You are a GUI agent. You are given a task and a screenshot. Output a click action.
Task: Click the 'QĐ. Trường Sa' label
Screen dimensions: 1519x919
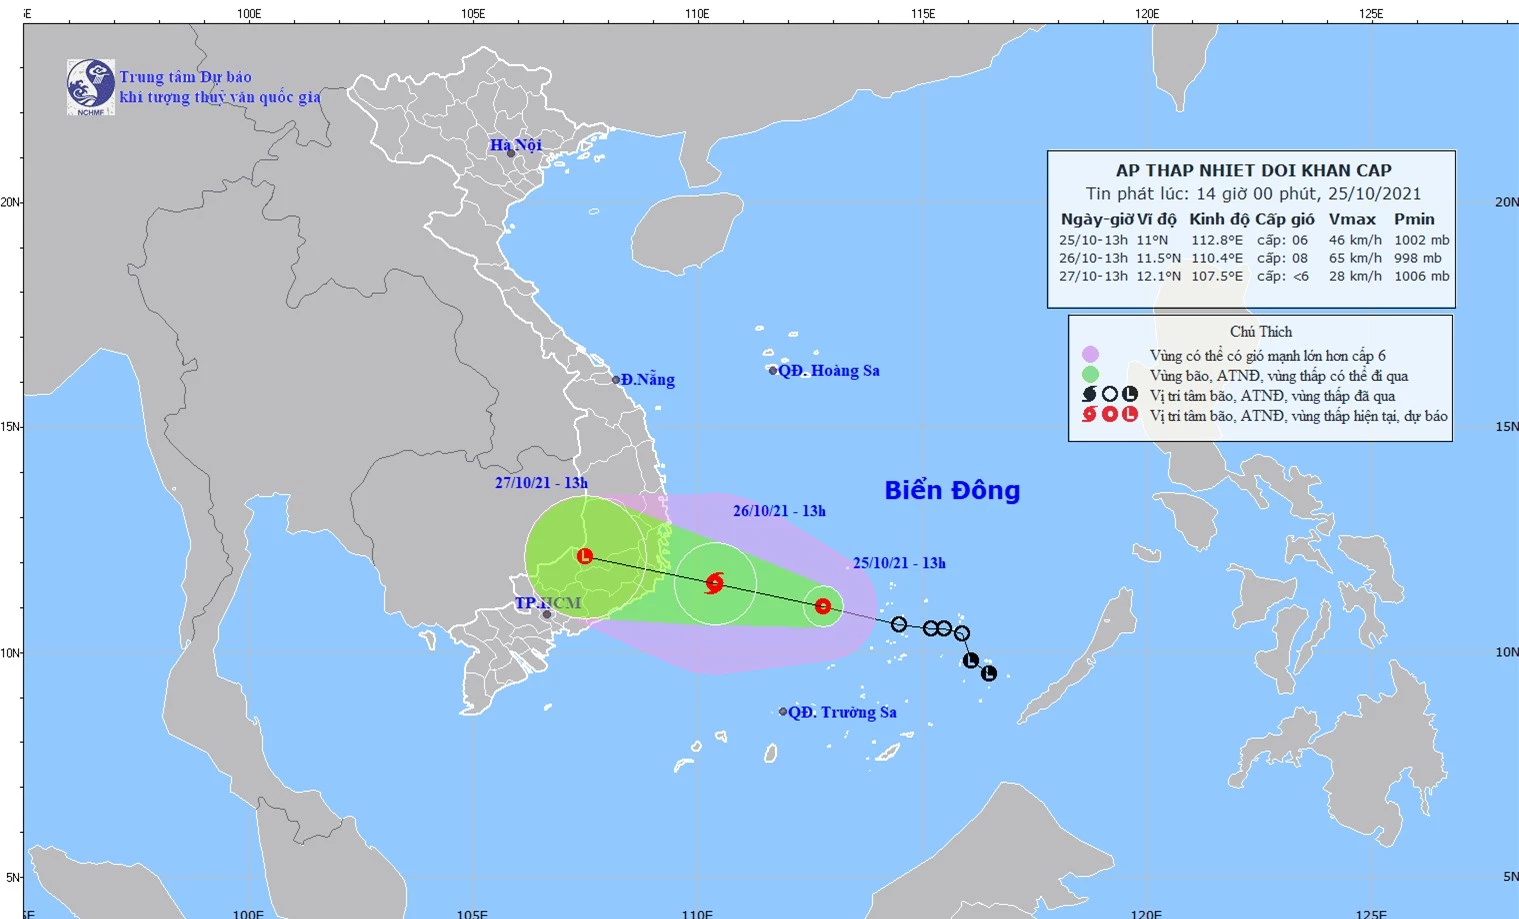842,712
